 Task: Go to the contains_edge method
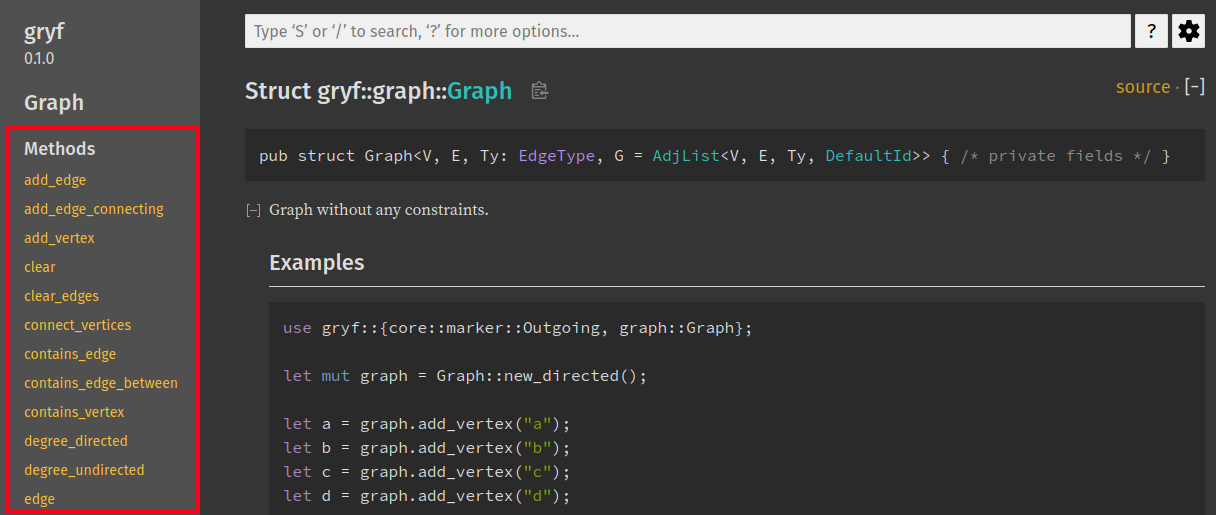pyautogui.click(x=70, y=354)
